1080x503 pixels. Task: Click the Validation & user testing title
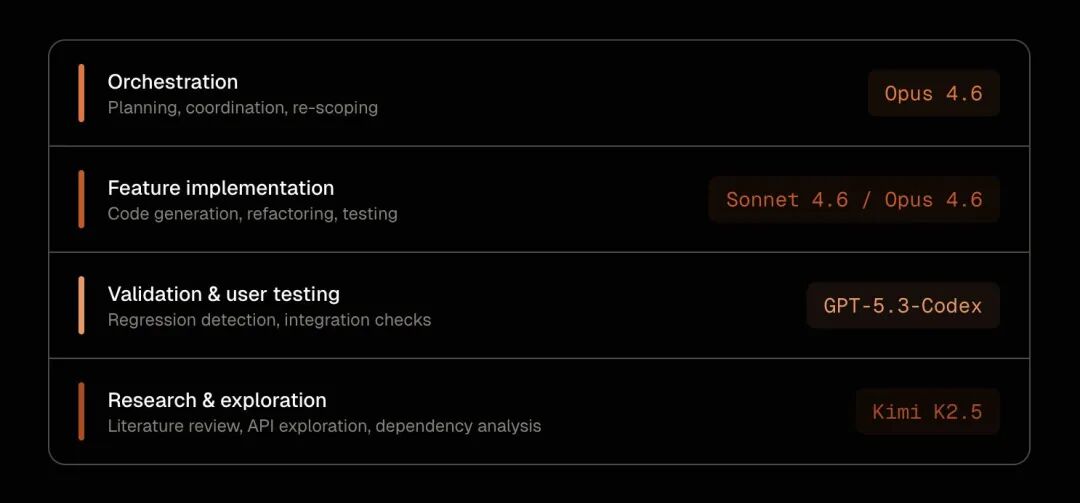223,294
